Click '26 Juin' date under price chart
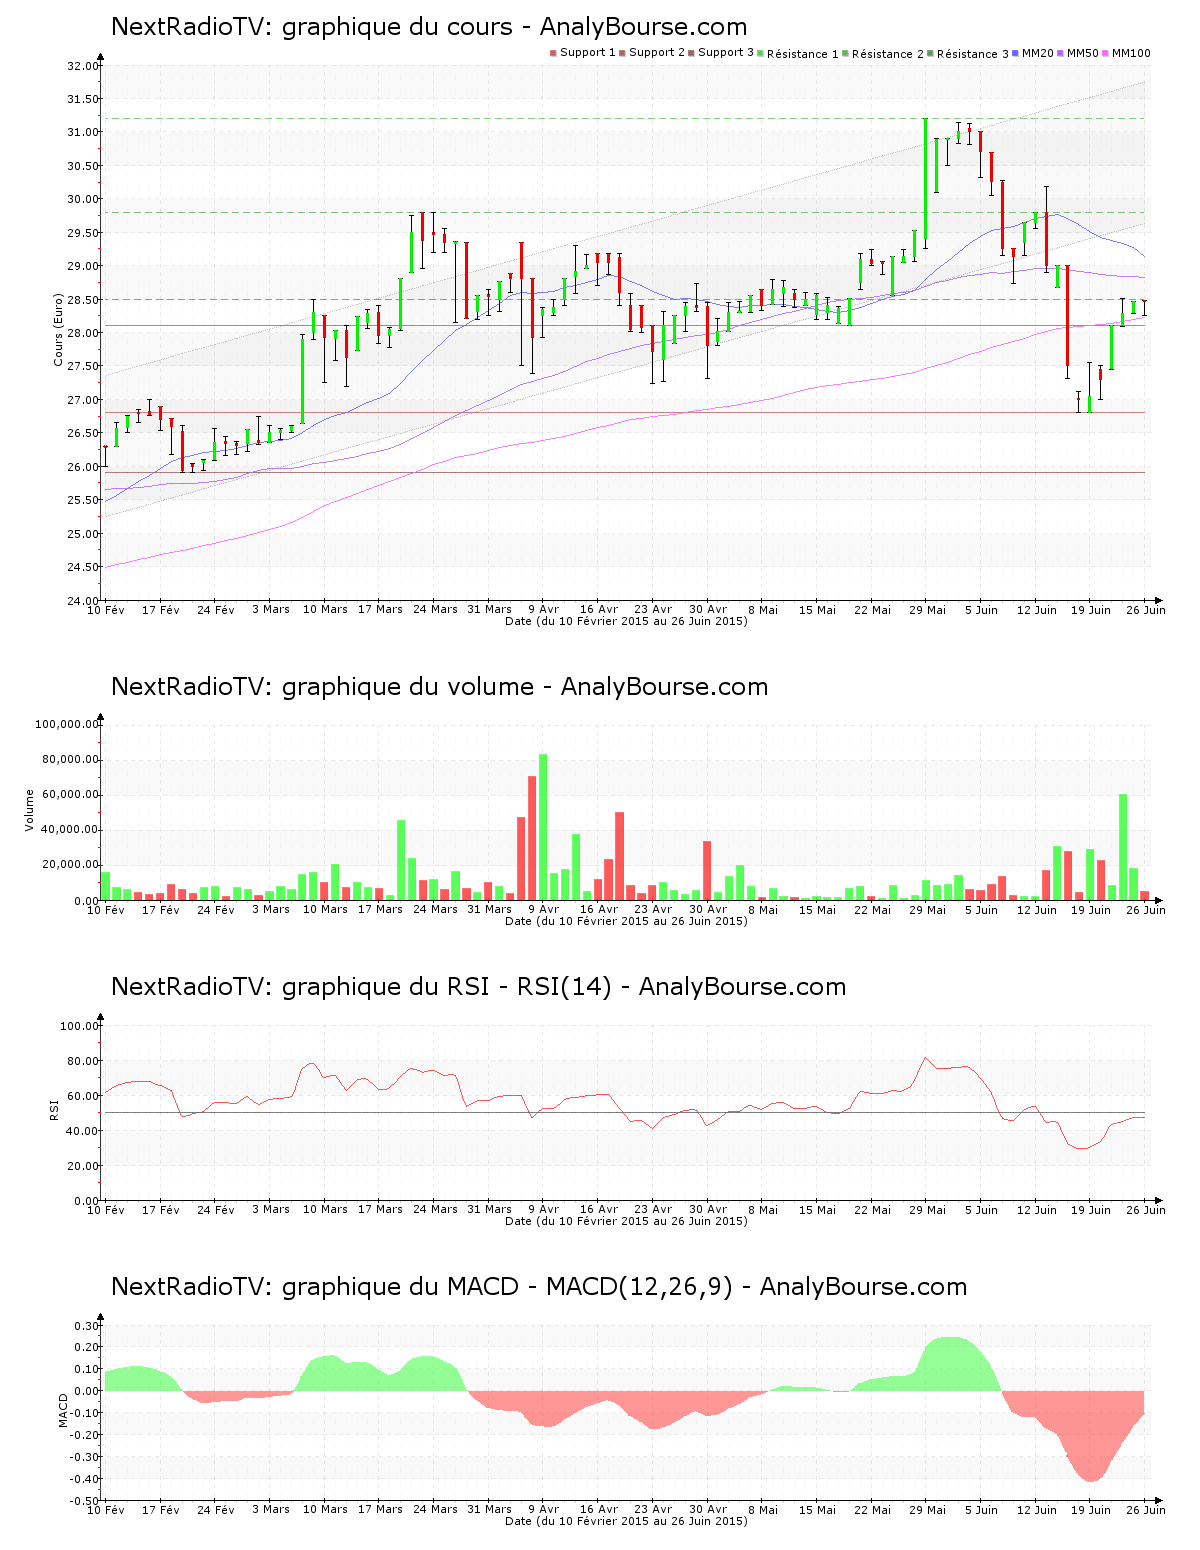The height and width of the screenshot is (1550, 1200). (x=1146, y=609)
